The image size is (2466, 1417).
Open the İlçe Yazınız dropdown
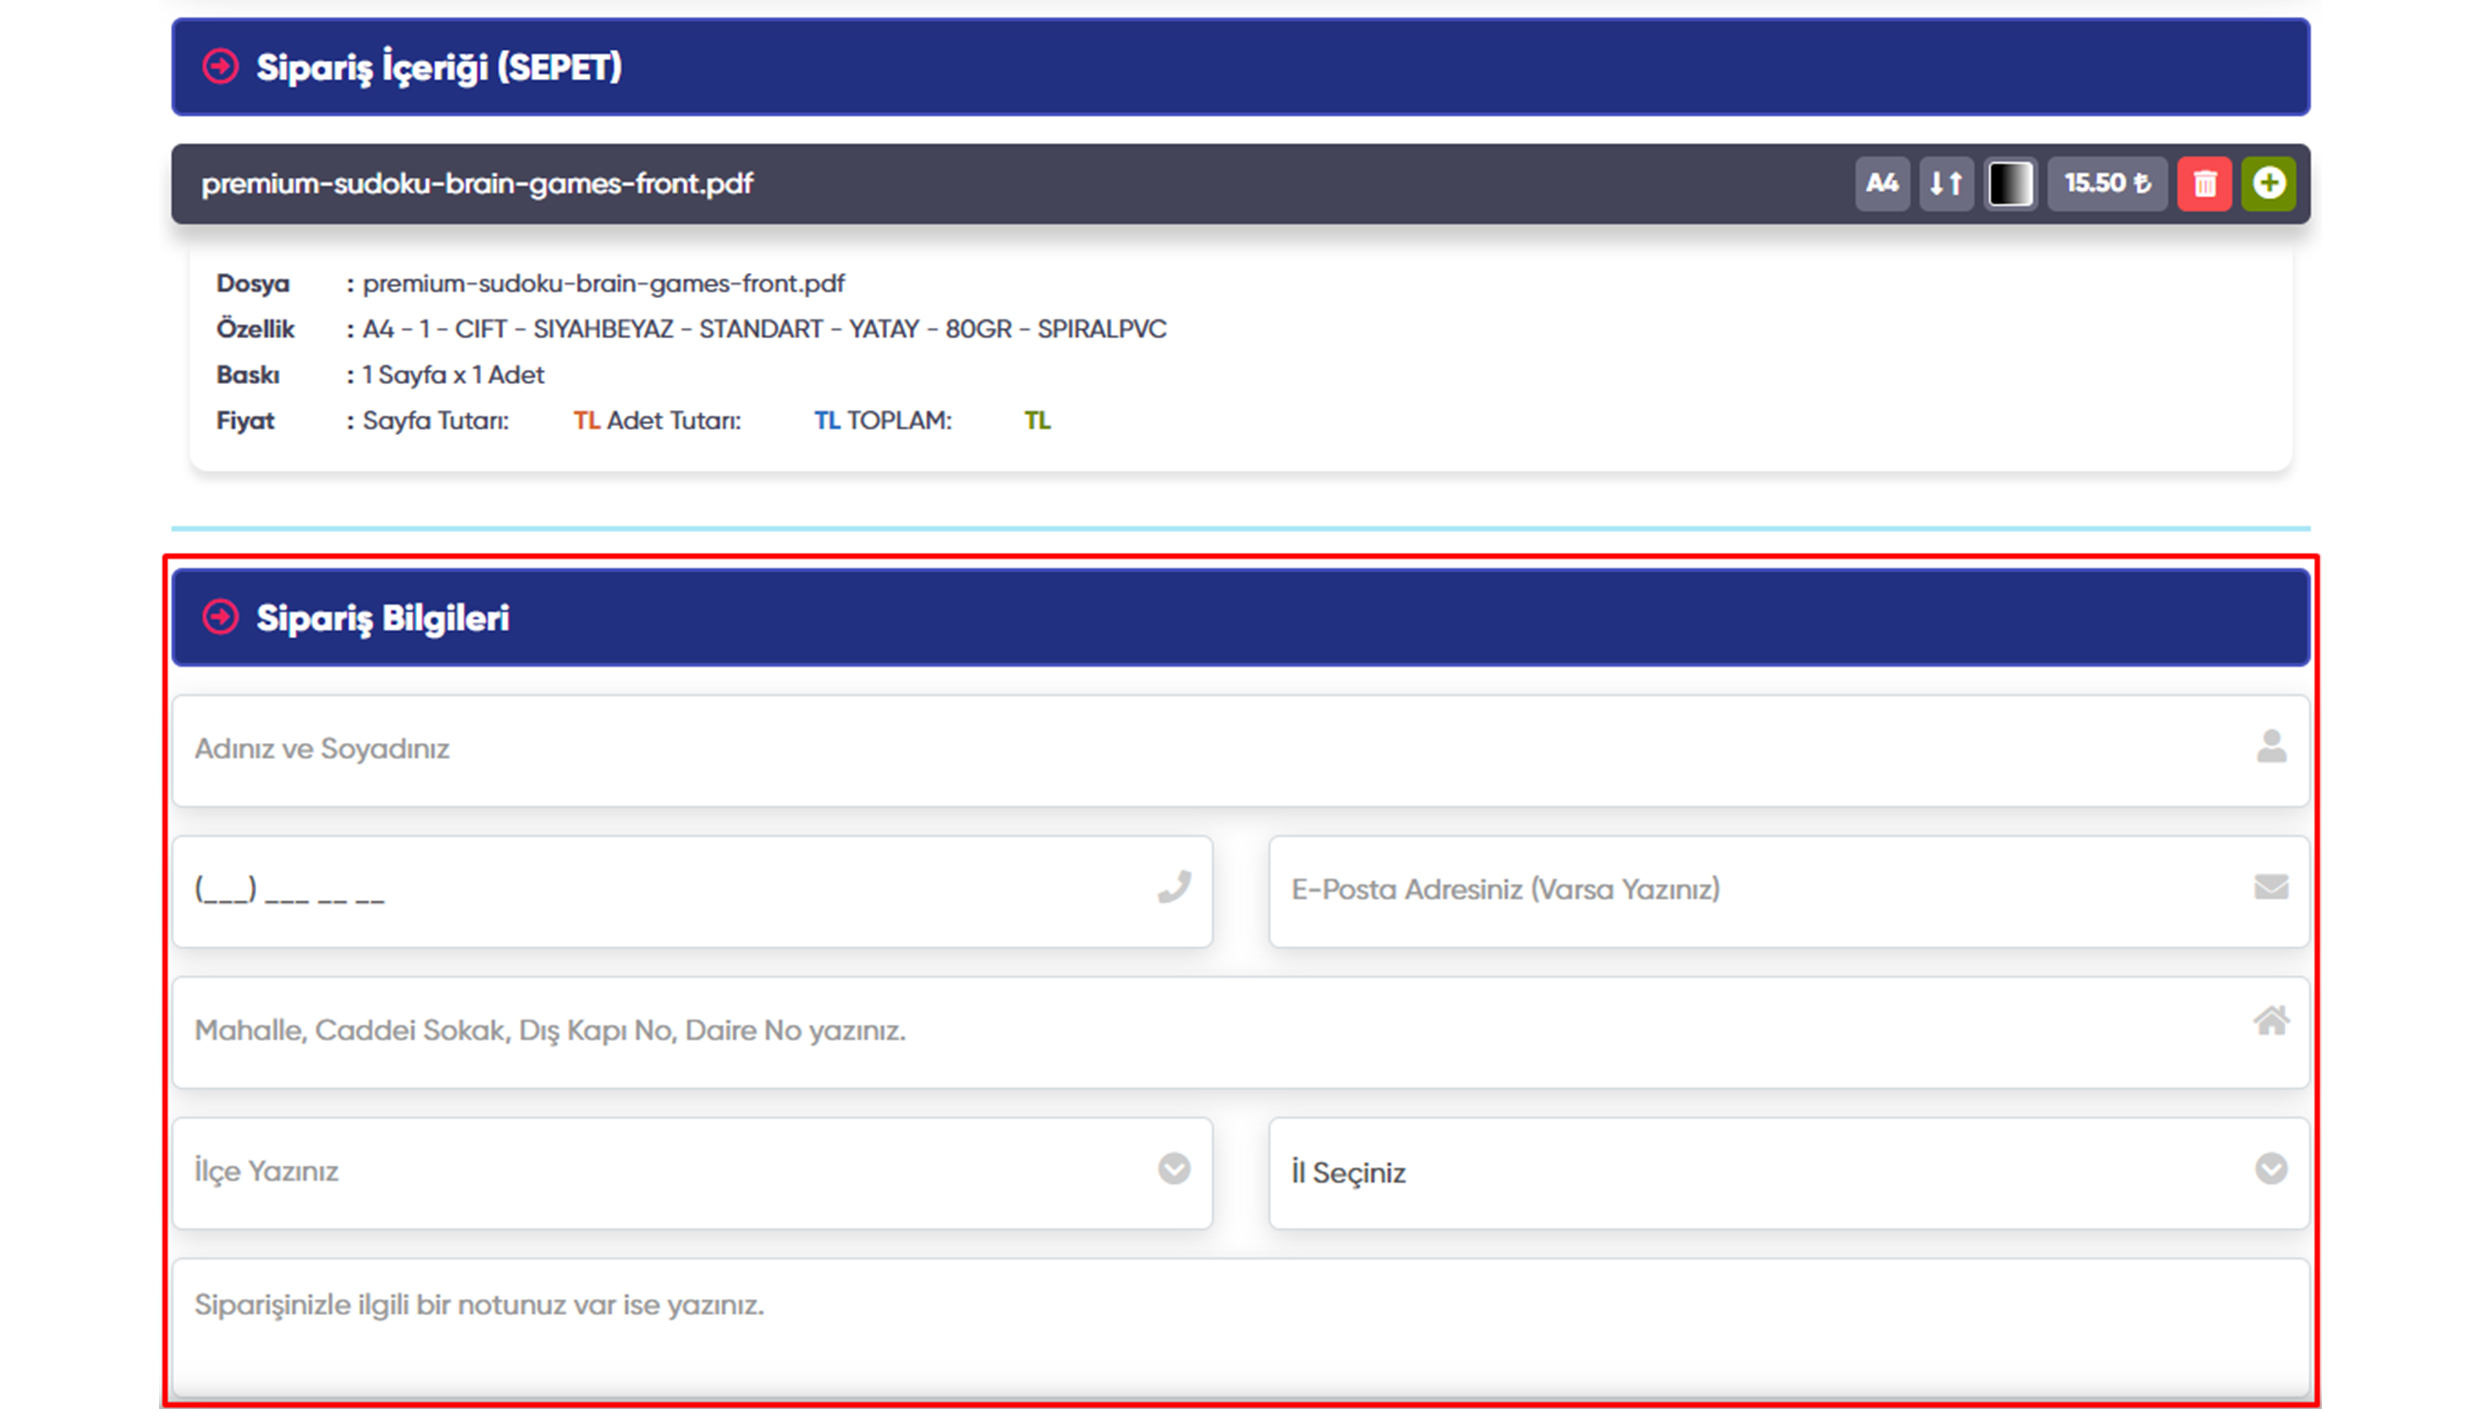692,1173
